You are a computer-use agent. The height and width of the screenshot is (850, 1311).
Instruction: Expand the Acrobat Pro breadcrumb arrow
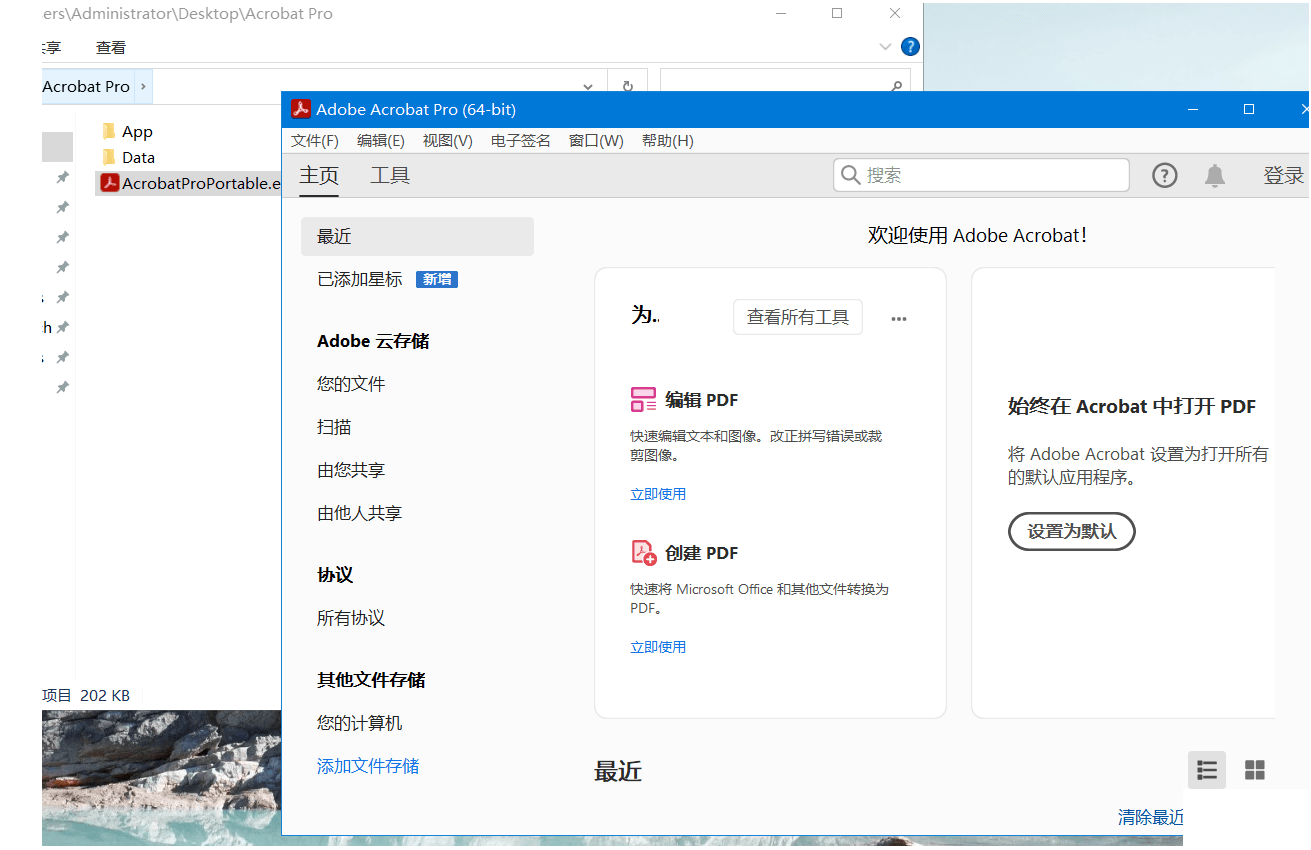point(144,87)
